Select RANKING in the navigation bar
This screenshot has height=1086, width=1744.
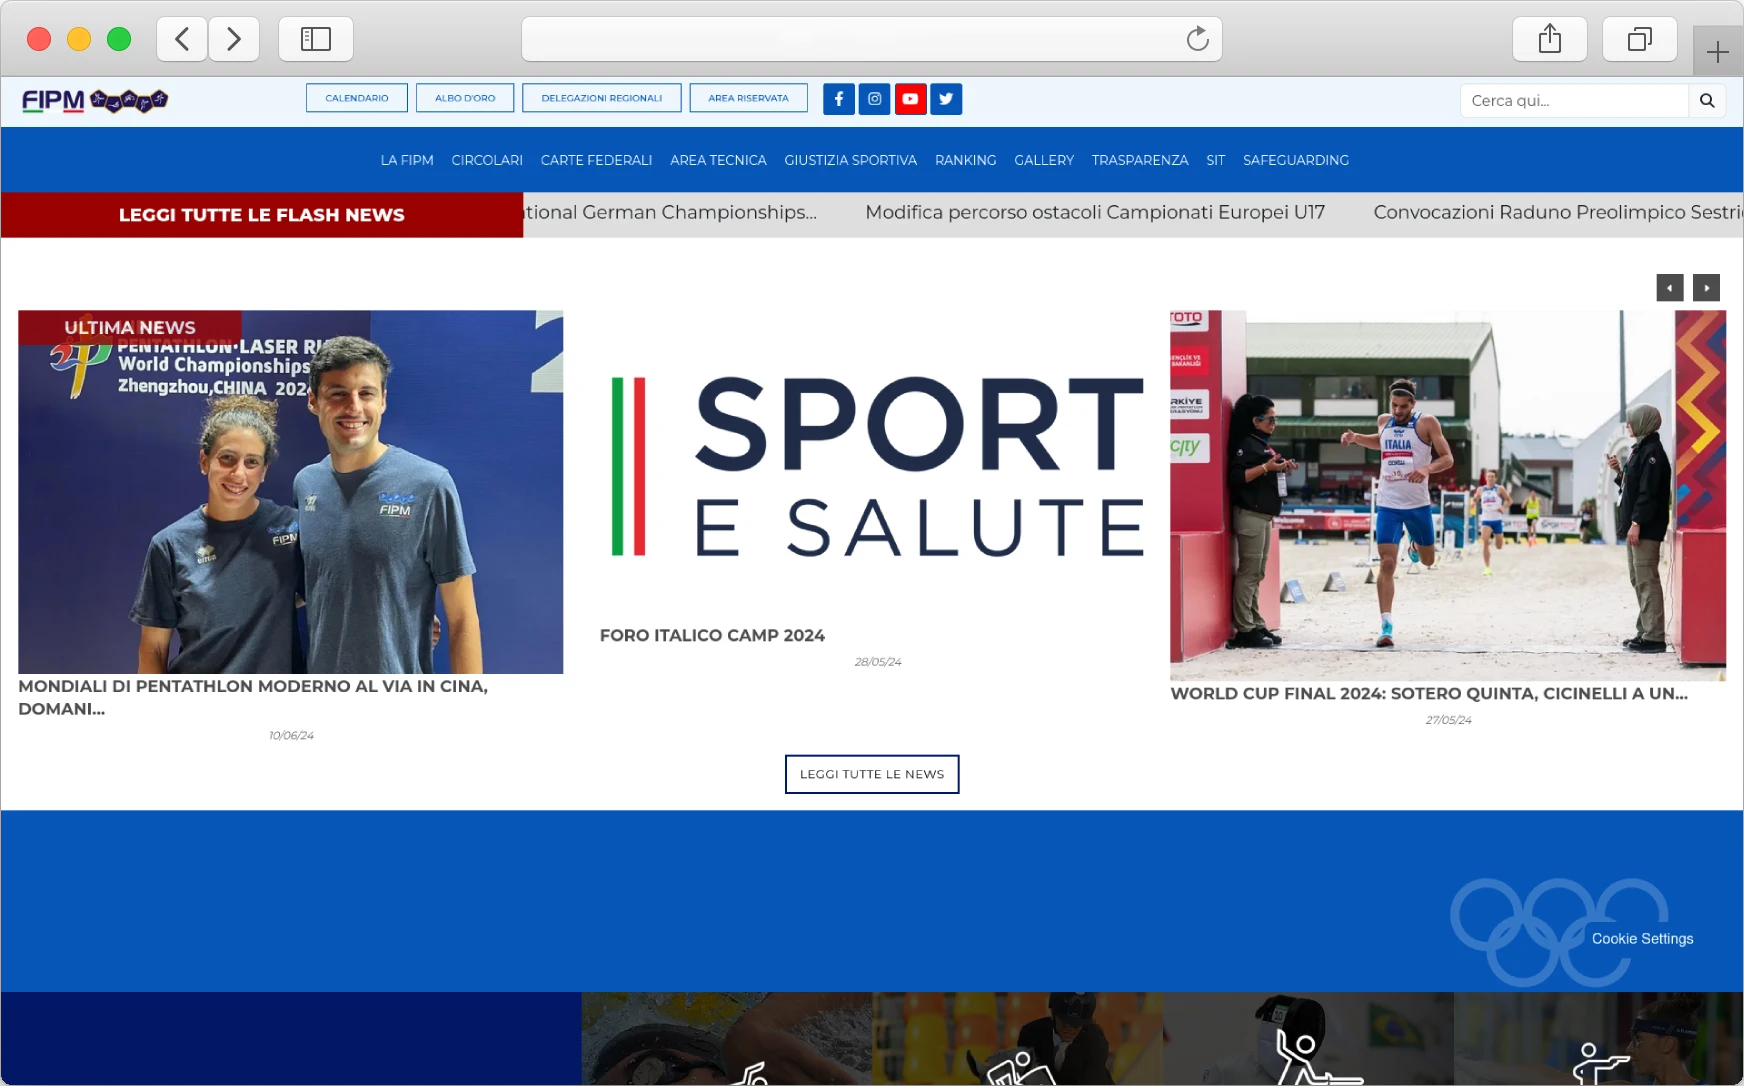[965, 160]
